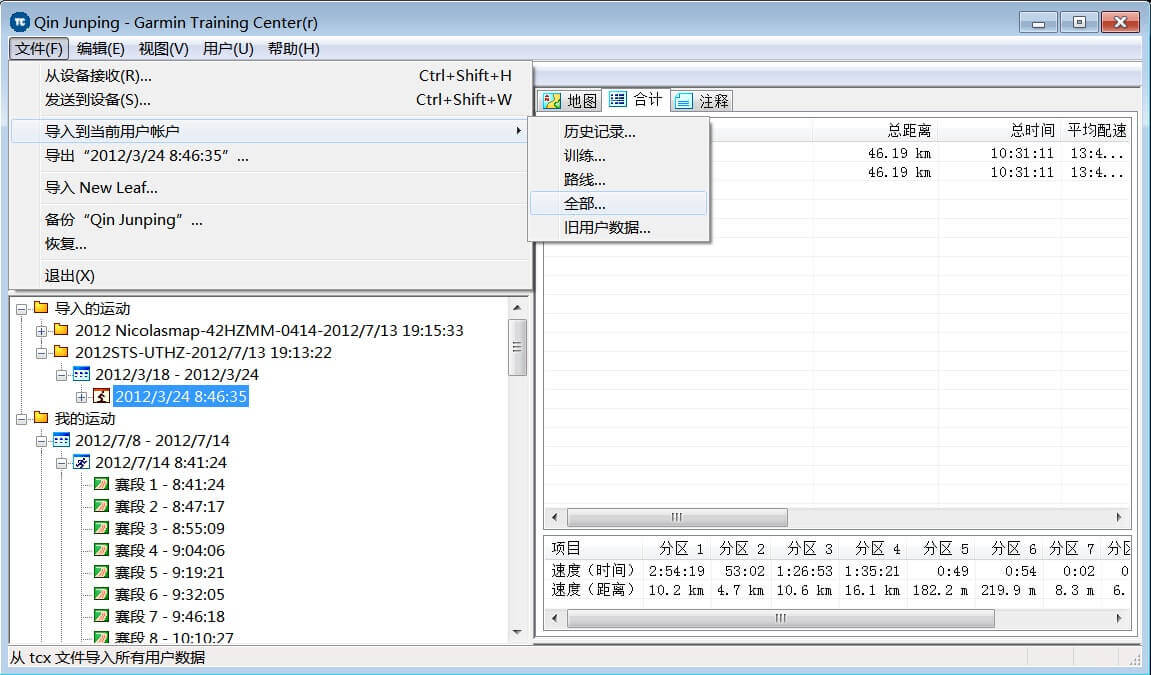
Task: Click the 速度（距离） row label
Action: tap(593, 590)
